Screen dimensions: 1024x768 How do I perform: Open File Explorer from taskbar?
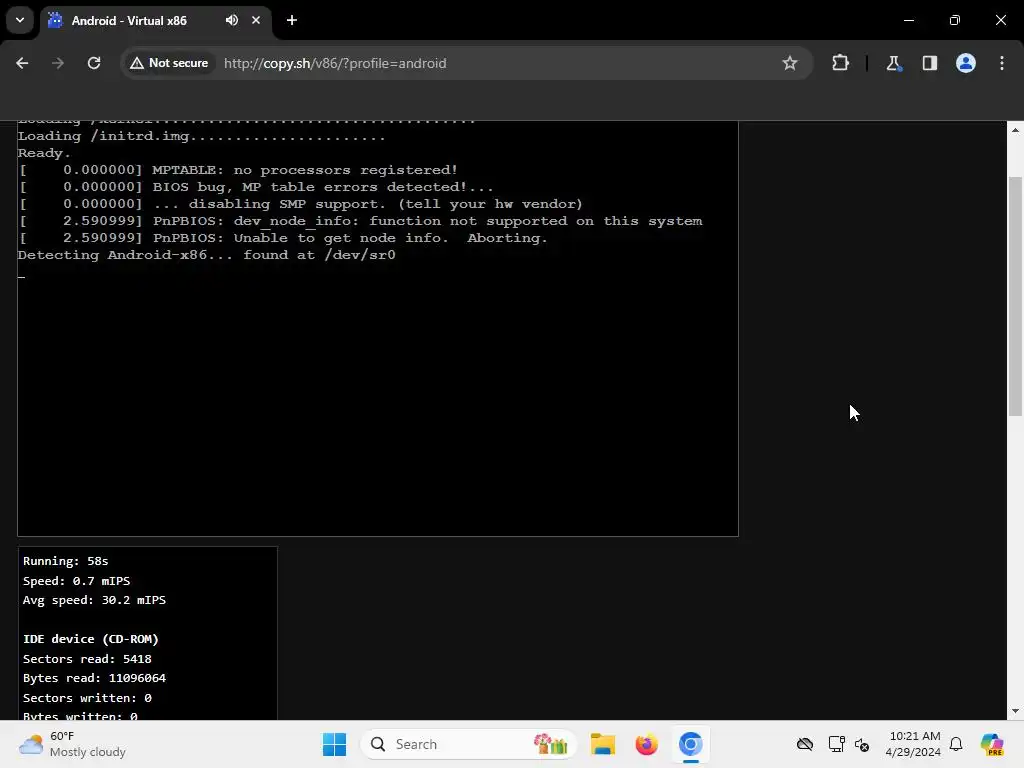point(603,744)
